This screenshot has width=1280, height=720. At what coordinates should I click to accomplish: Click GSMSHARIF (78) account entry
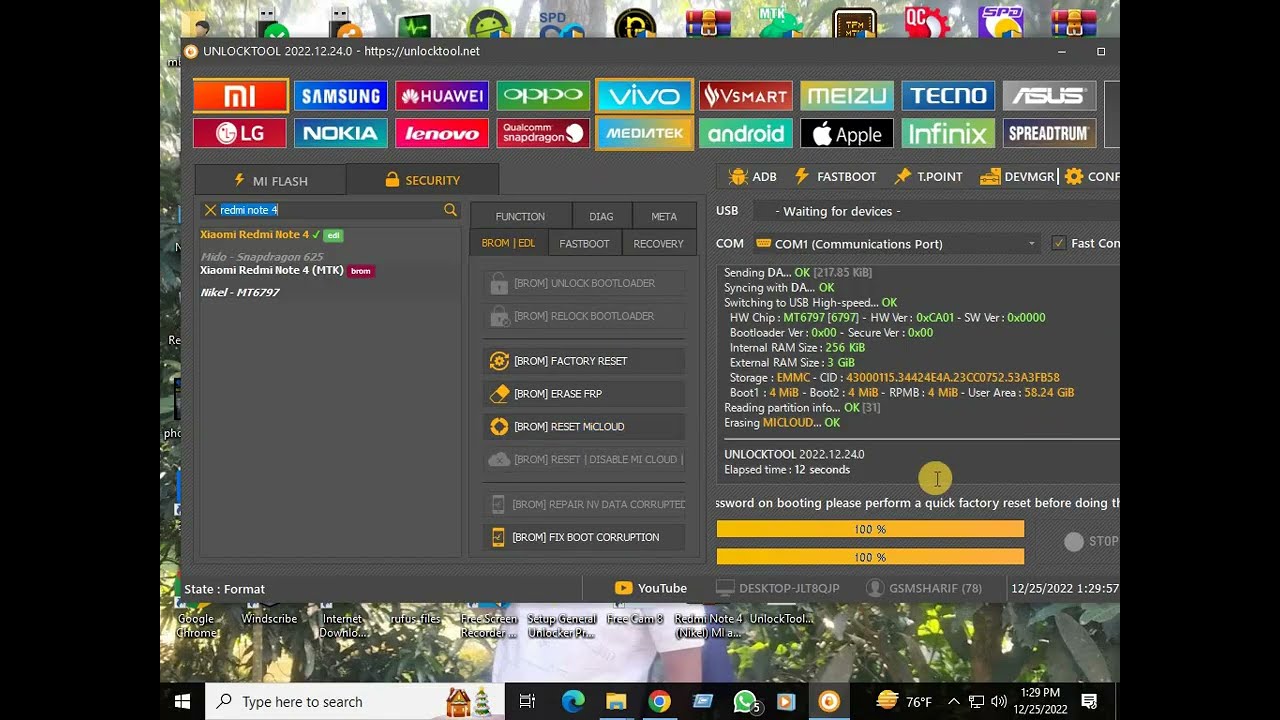pyautogui.click(x=924, y=589)
